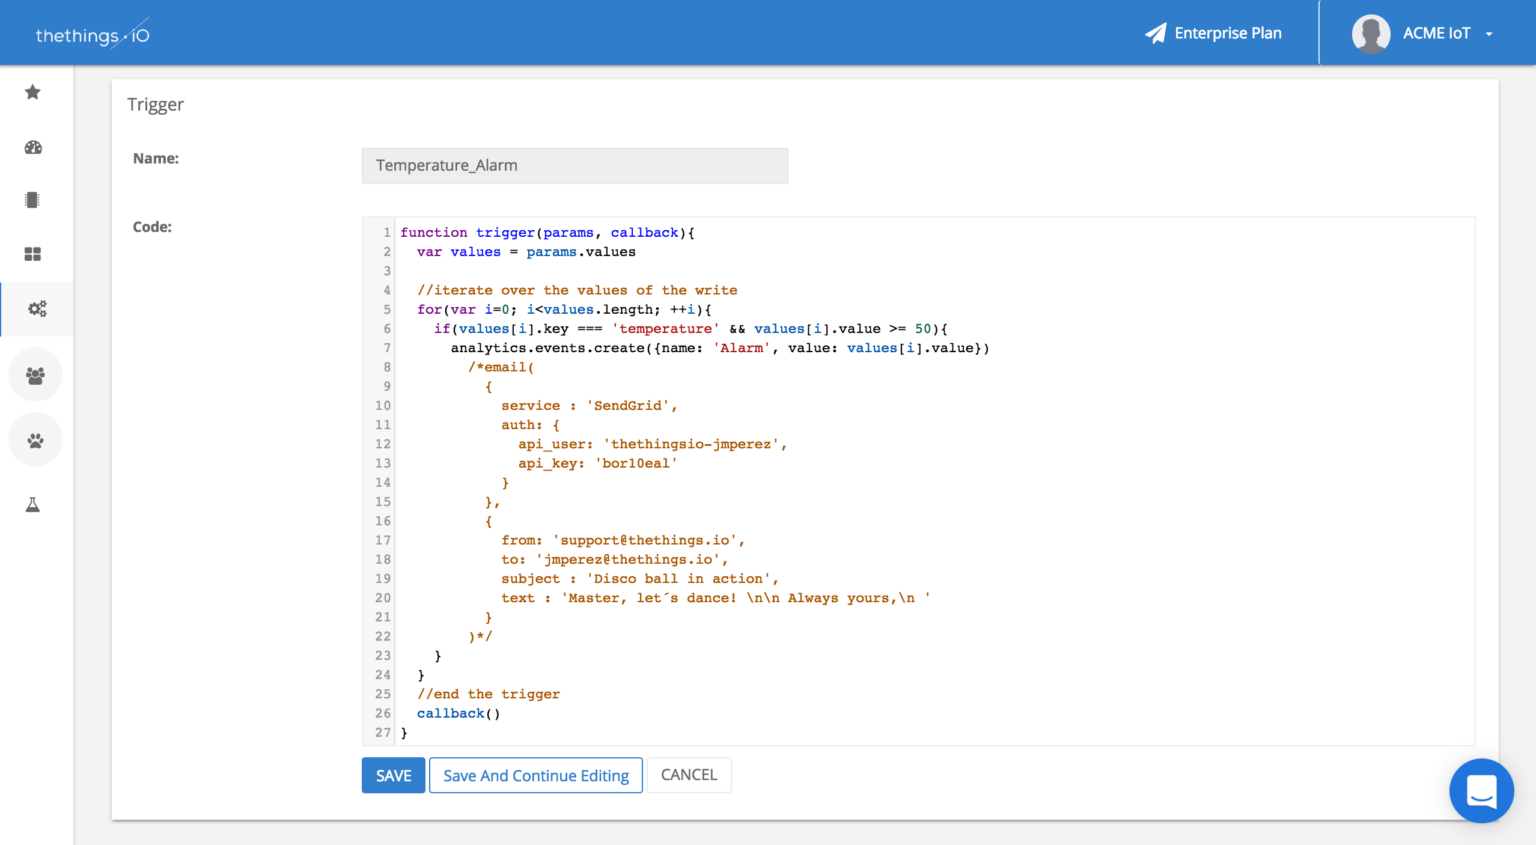Click Save And Continue Editing

tap(536, 776)
